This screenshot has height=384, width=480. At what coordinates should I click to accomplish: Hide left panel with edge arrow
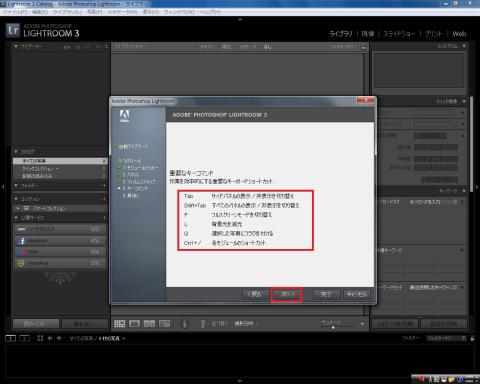click(x=3, y=187)
